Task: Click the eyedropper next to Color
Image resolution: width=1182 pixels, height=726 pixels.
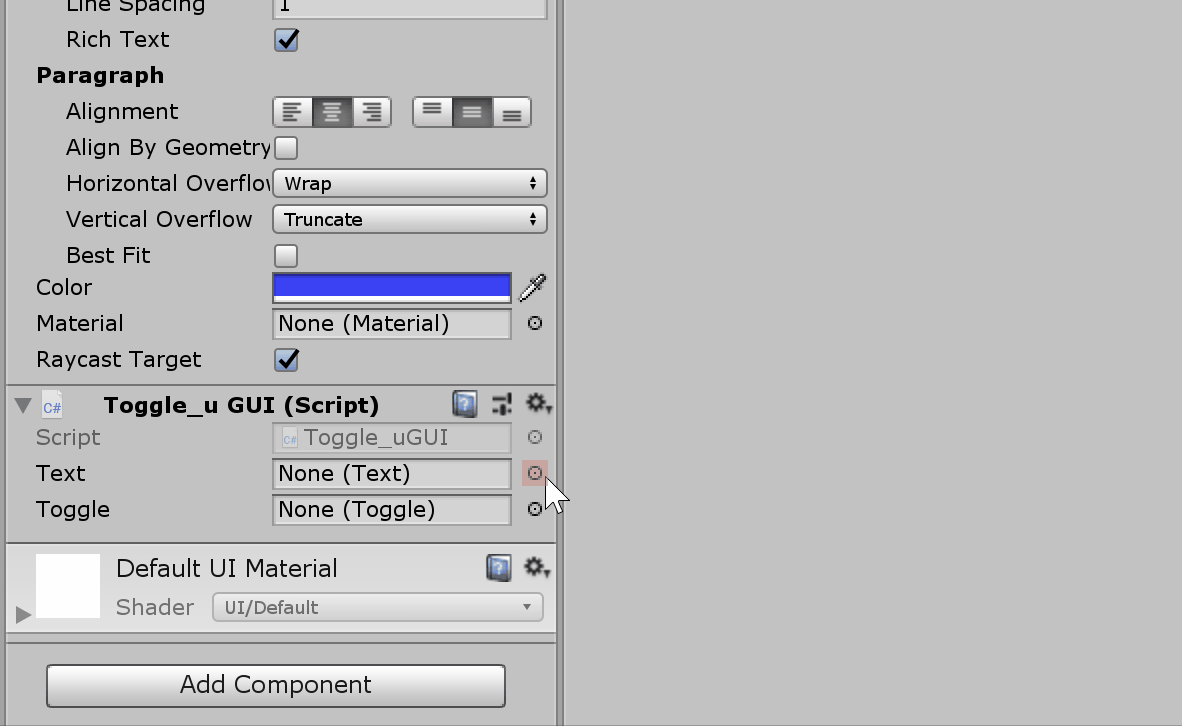Action: [x=533, y=287]
